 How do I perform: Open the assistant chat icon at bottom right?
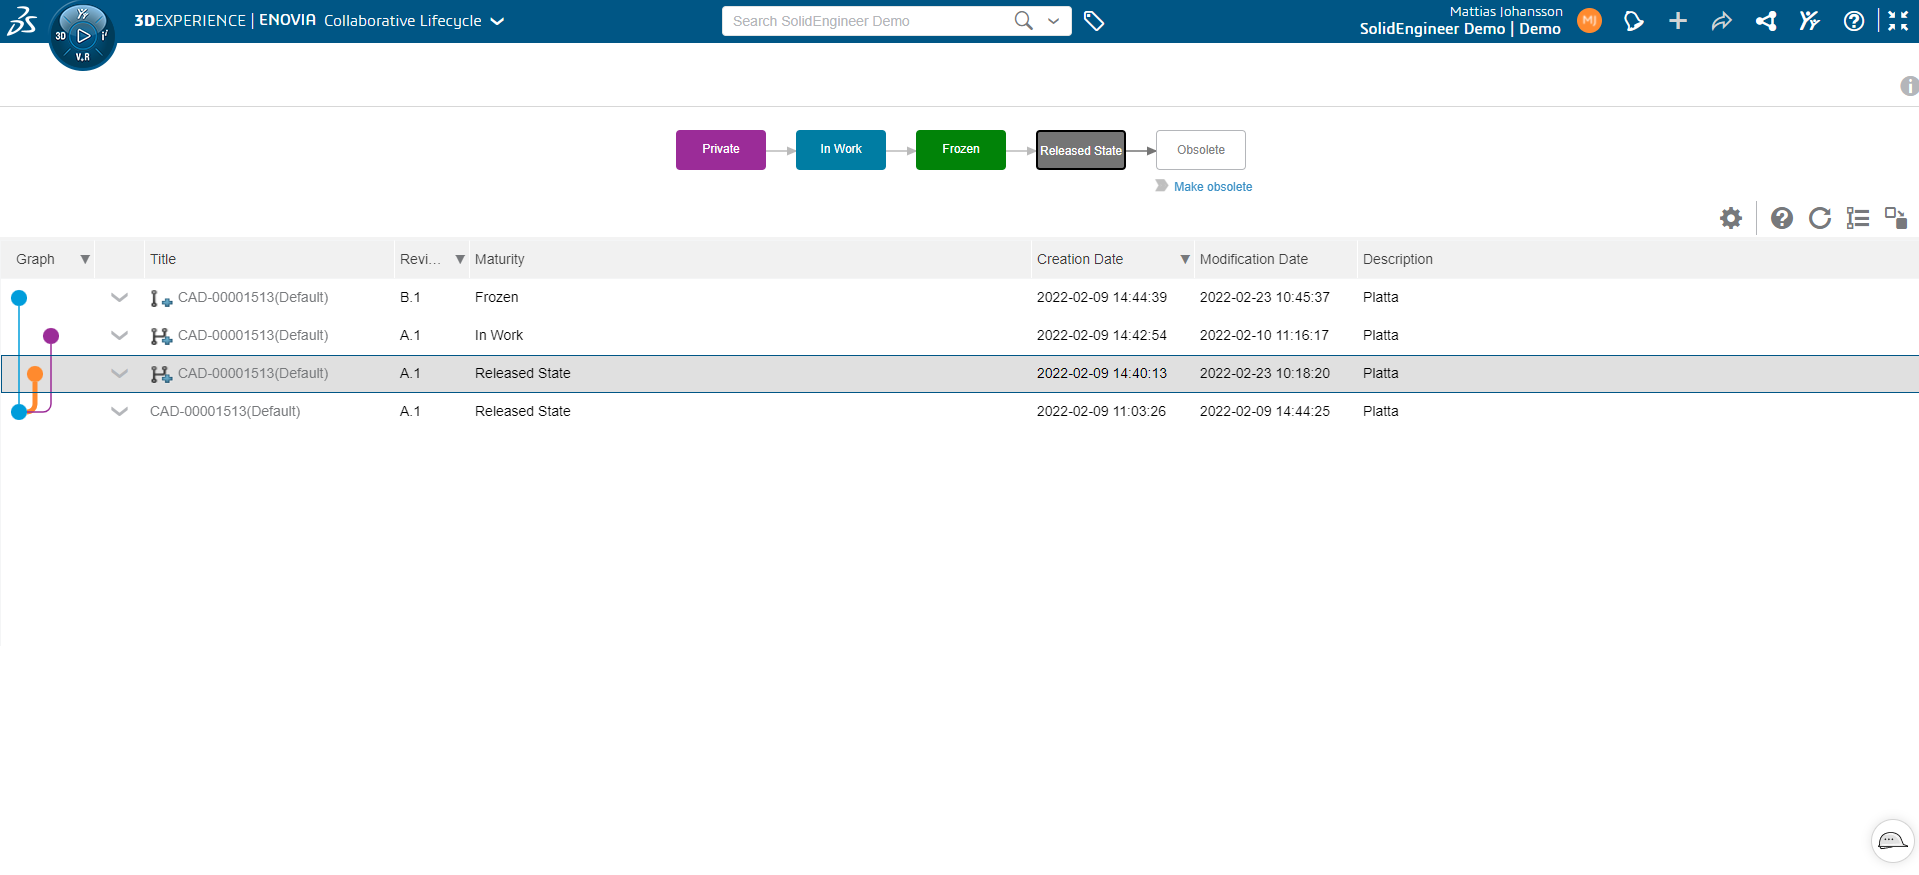[x=1892, y=841]
